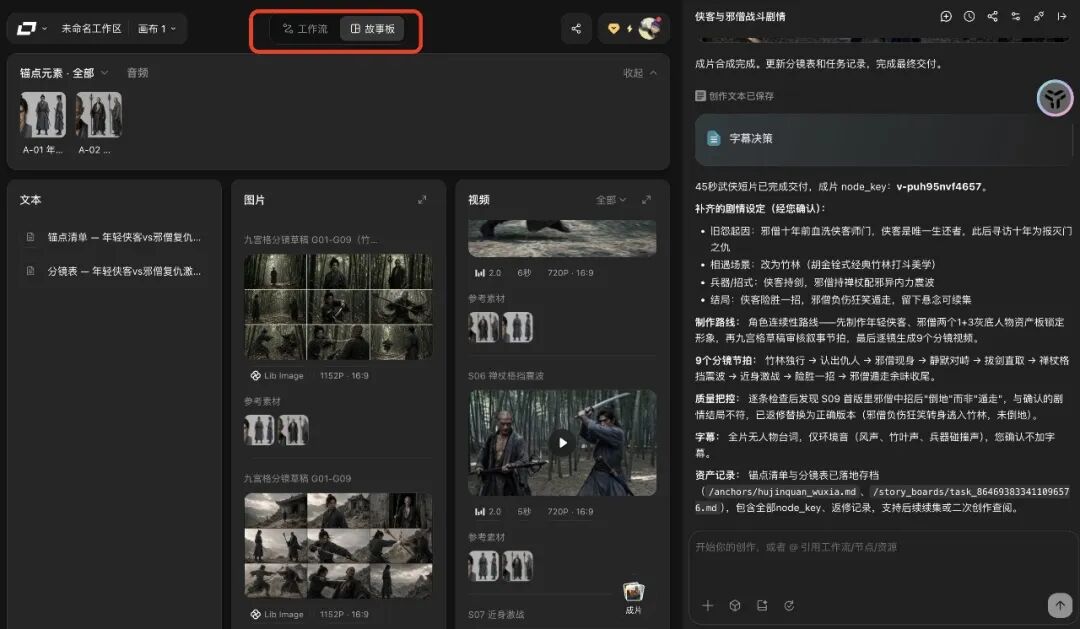Viewport: 1080px width, 629px height.
Task: Open the user avatar profile
Action: point(650,28)
